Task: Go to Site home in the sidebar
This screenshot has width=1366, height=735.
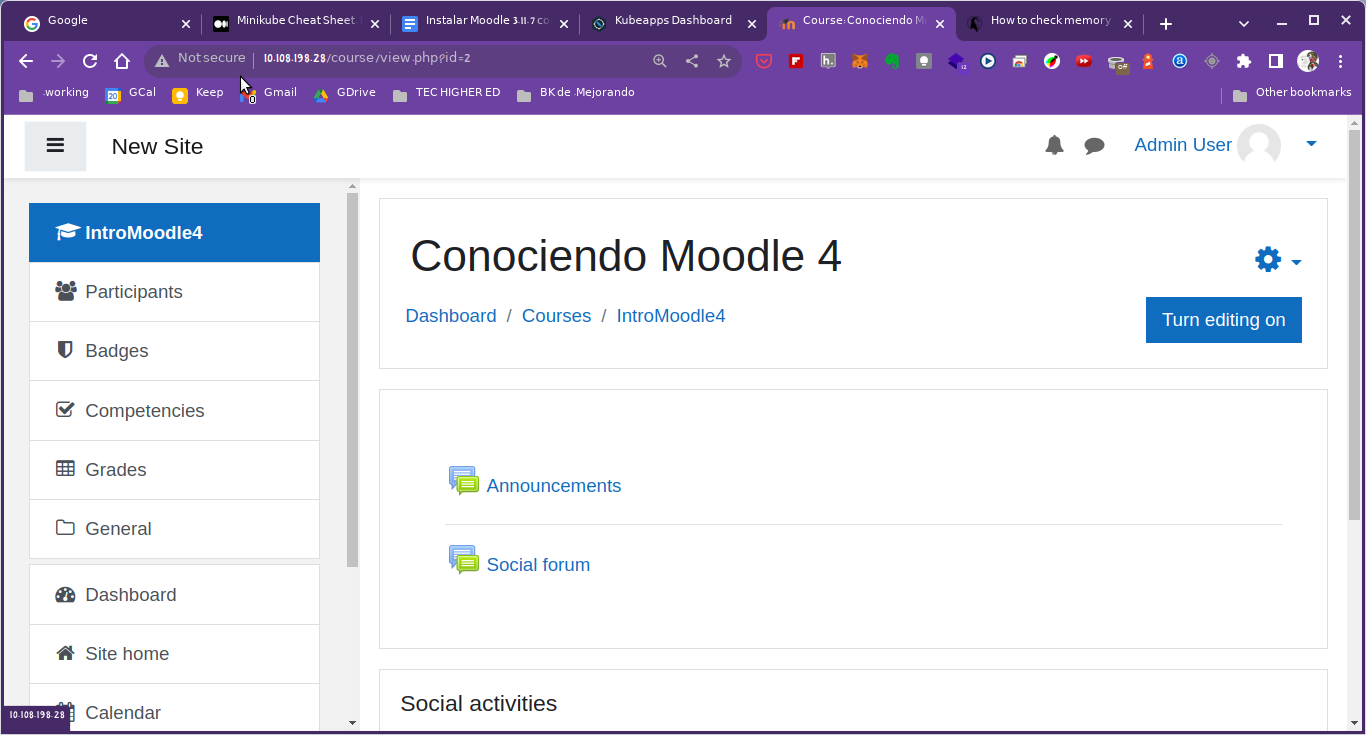Action: (174, 654)
